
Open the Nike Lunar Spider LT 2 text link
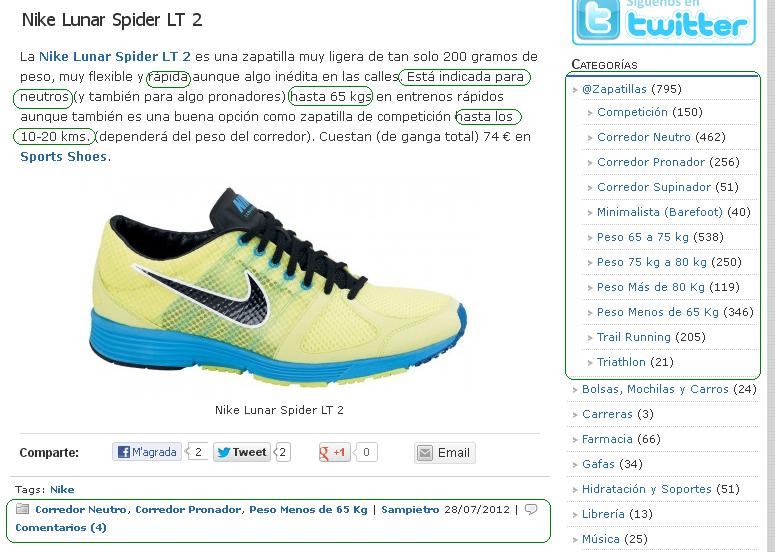[115, 56]
